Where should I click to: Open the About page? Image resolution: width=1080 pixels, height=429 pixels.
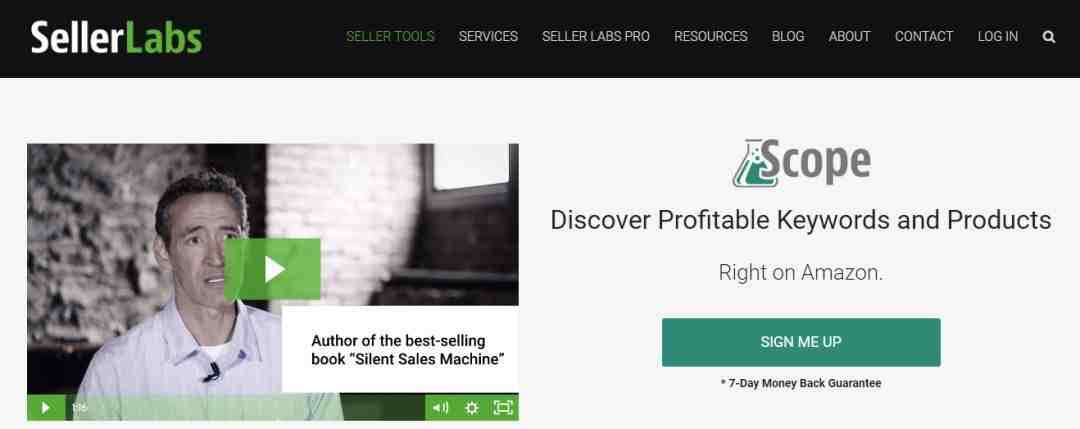[x=850, y=36]
